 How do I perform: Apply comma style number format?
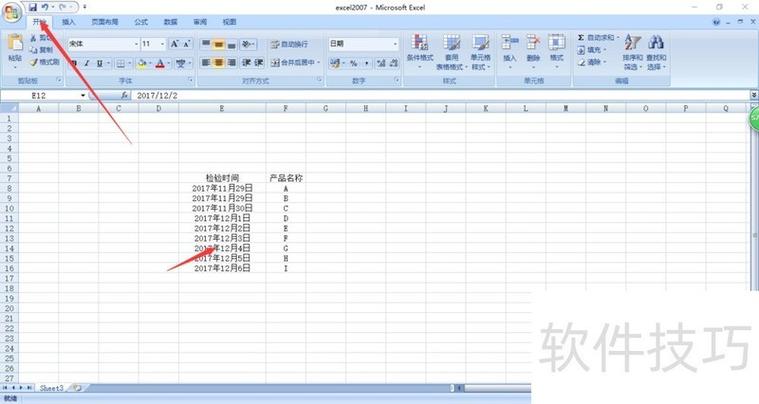366,63
